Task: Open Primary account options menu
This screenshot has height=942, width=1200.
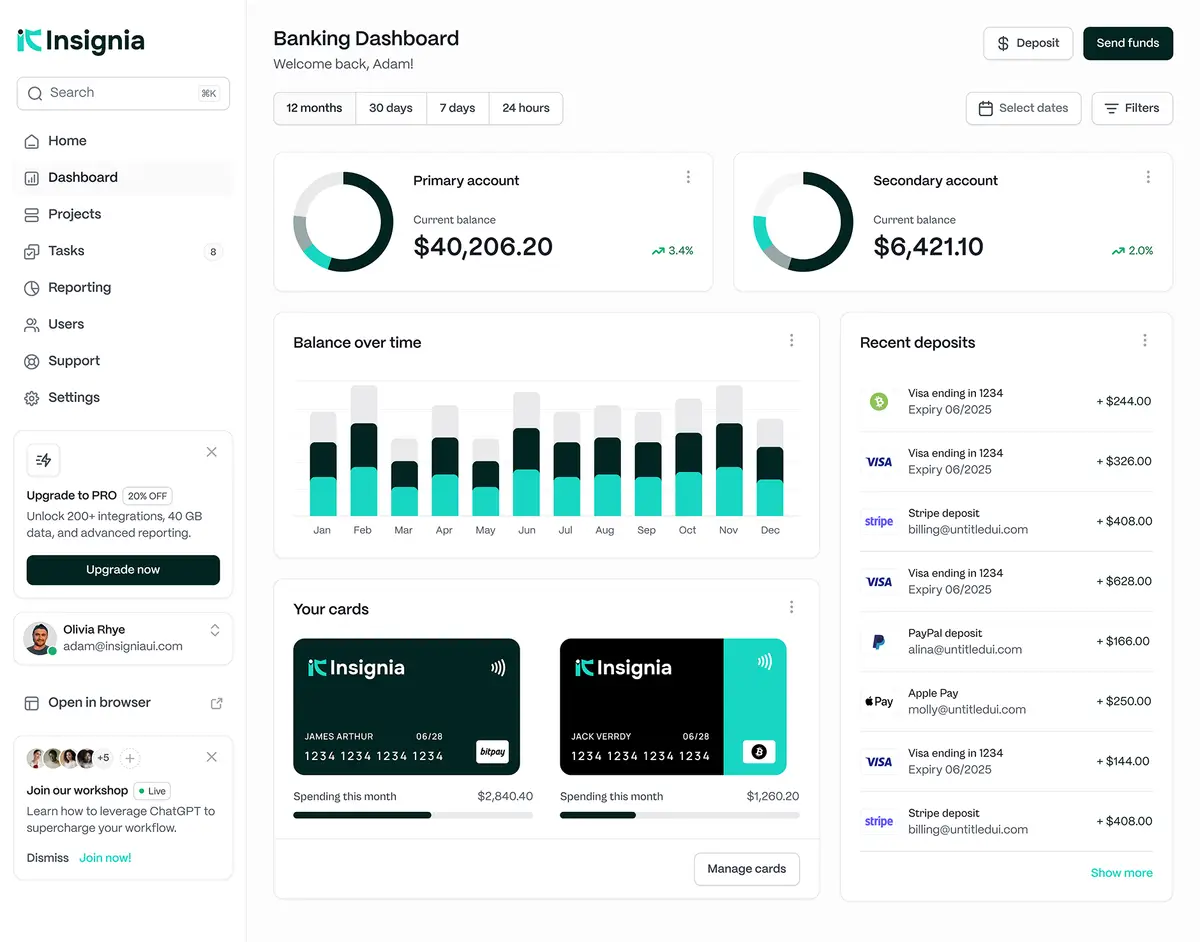Action: [x=688, y=177]
